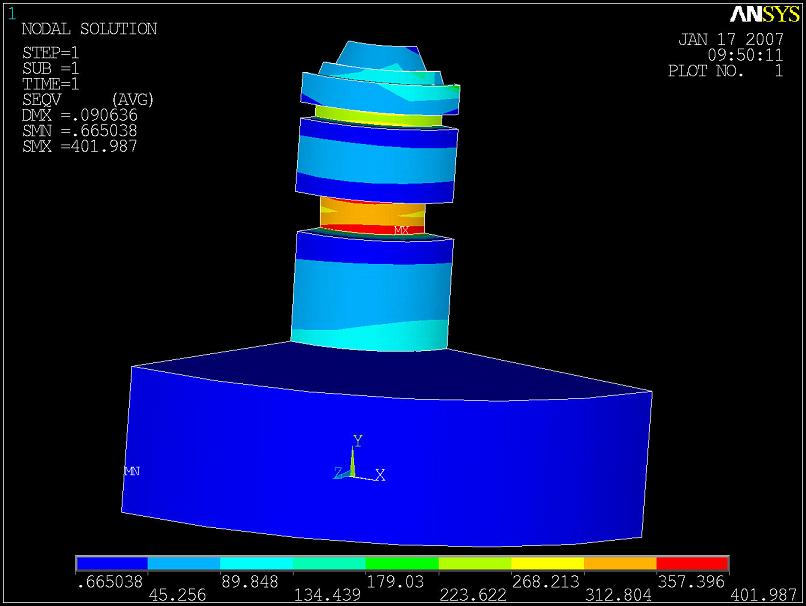The height and width of the screenshot is (606, 806).
Task: Click legend value 89.848
Action: click(250, 582)
